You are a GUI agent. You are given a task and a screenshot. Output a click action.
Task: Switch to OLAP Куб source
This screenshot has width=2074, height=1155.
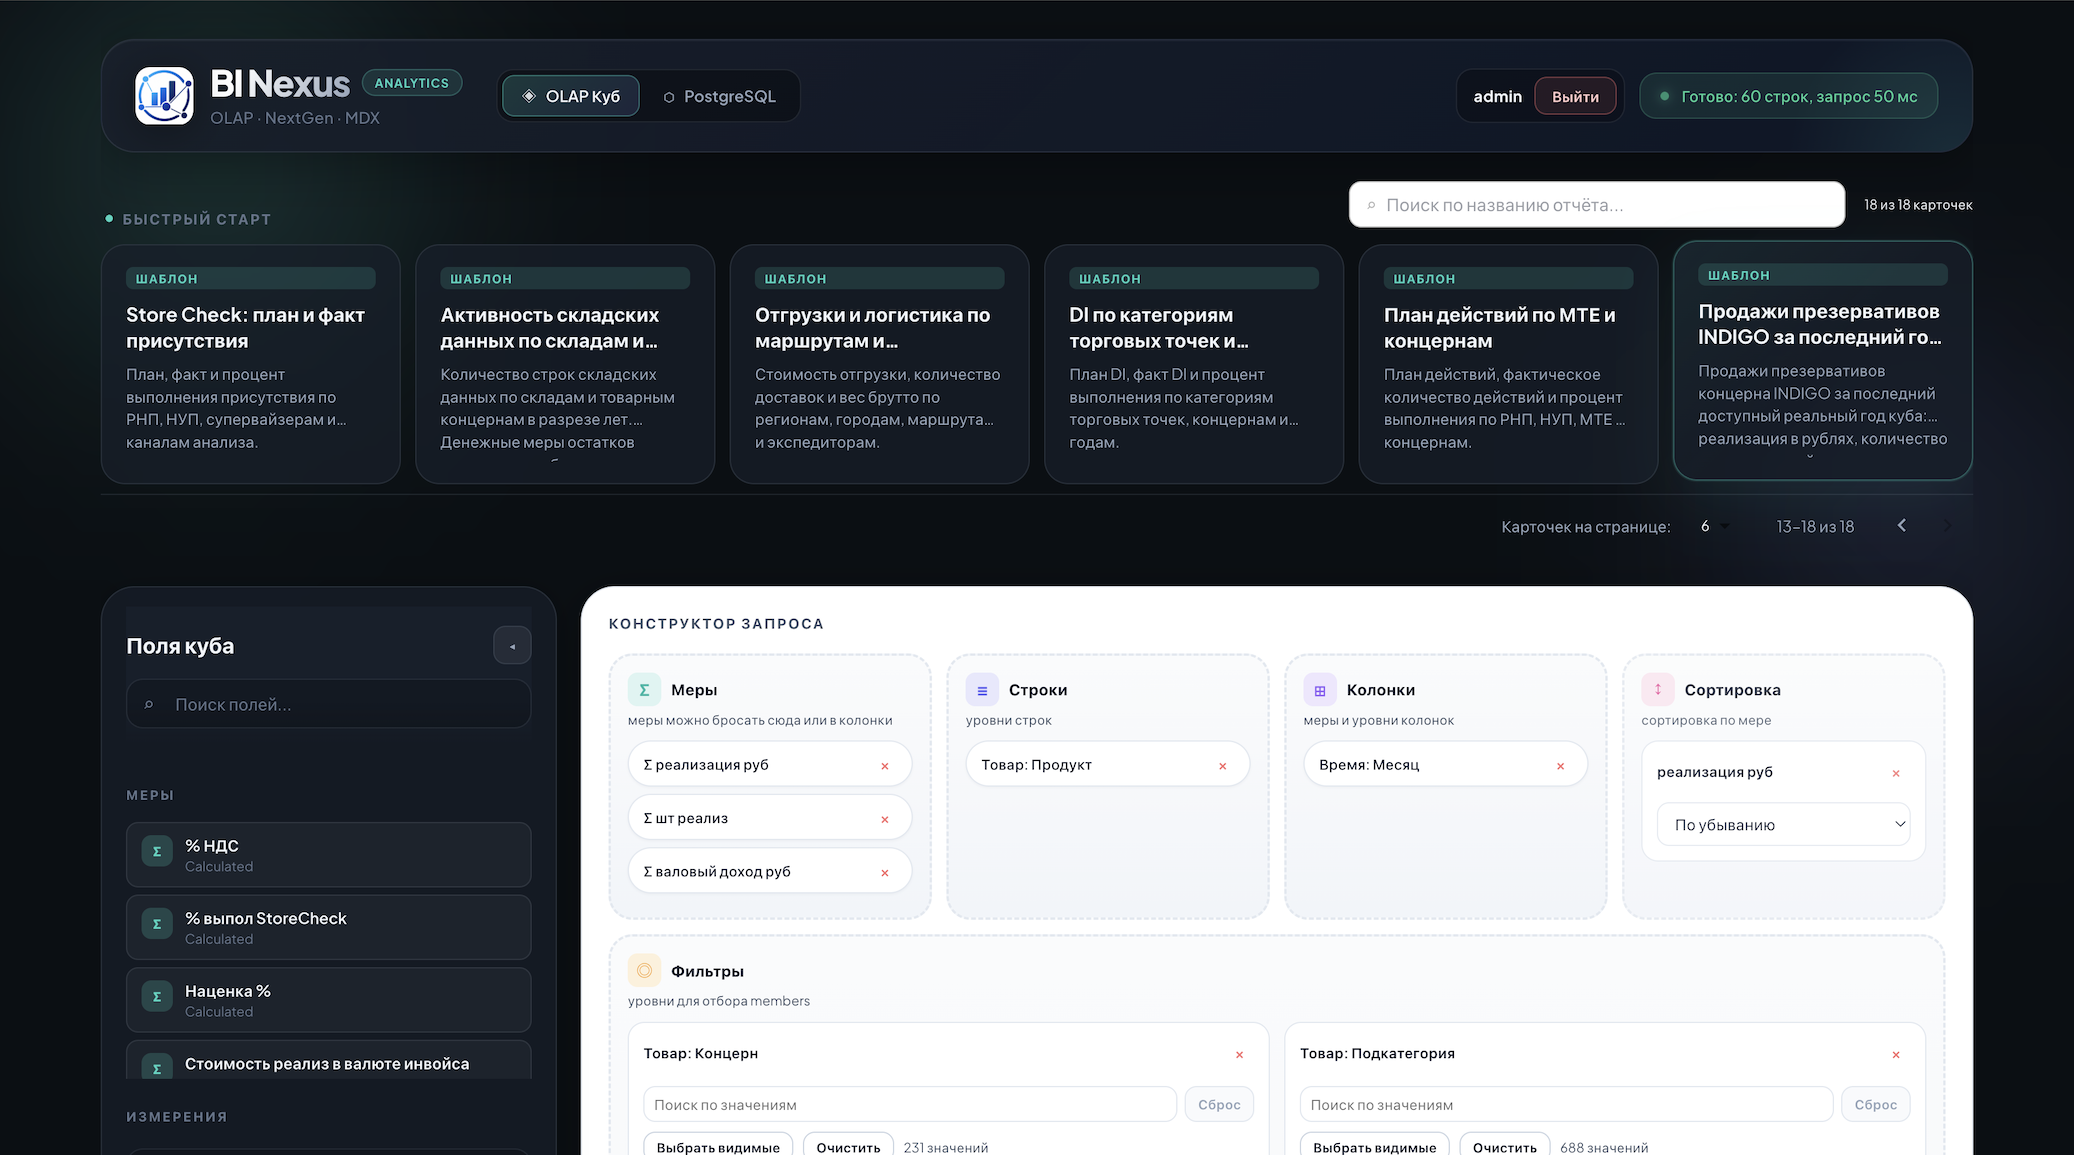[x=571, y=96]
